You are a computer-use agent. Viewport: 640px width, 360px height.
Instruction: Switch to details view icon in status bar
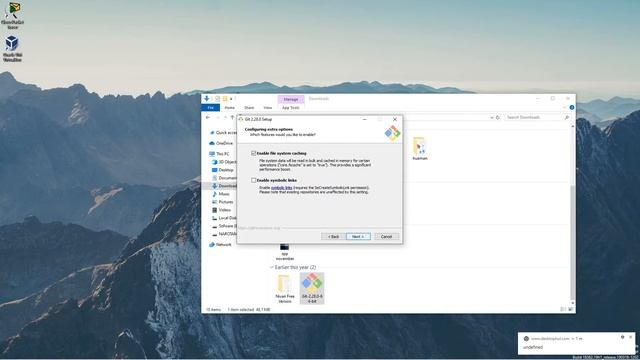pyautogui.click(x=563, y=309)
